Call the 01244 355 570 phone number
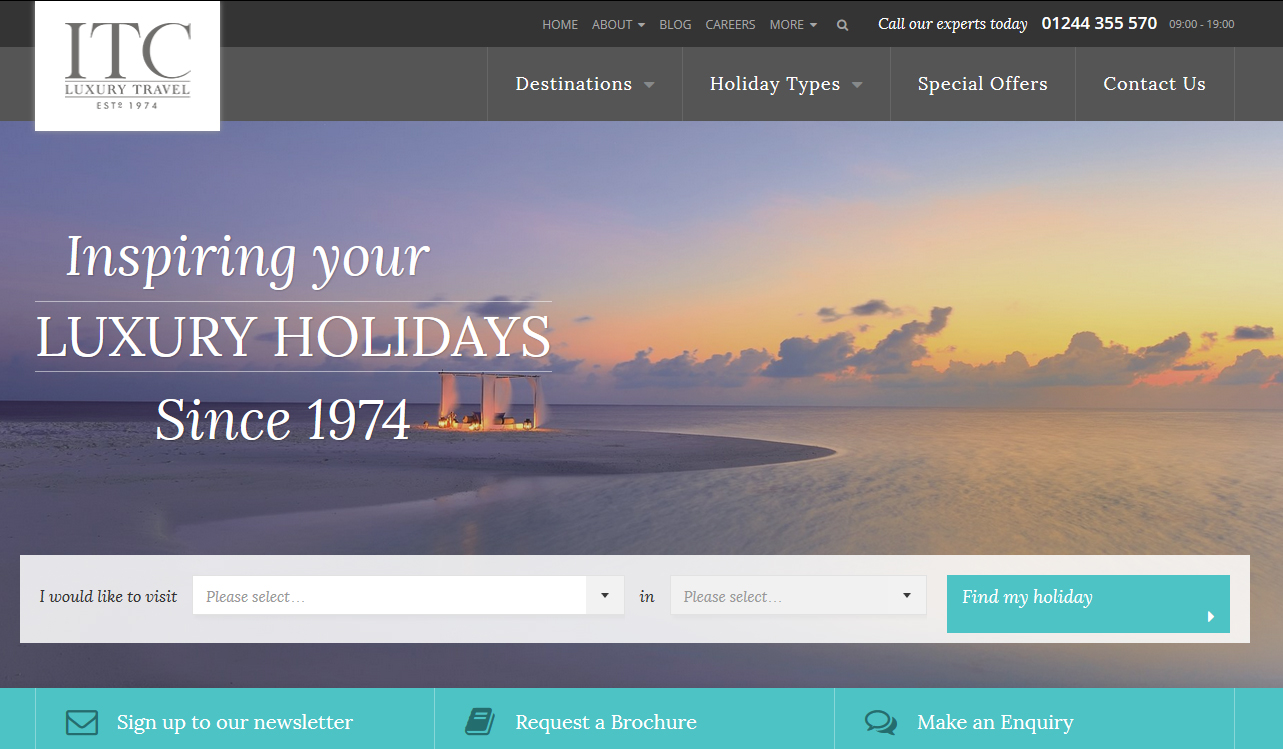 coord(1099,23)
